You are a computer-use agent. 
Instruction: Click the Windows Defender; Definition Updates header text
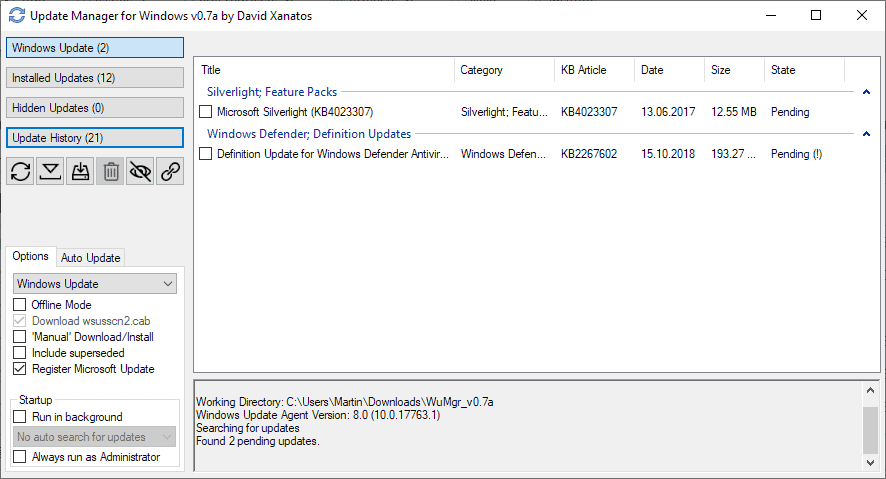coord(309,134)
